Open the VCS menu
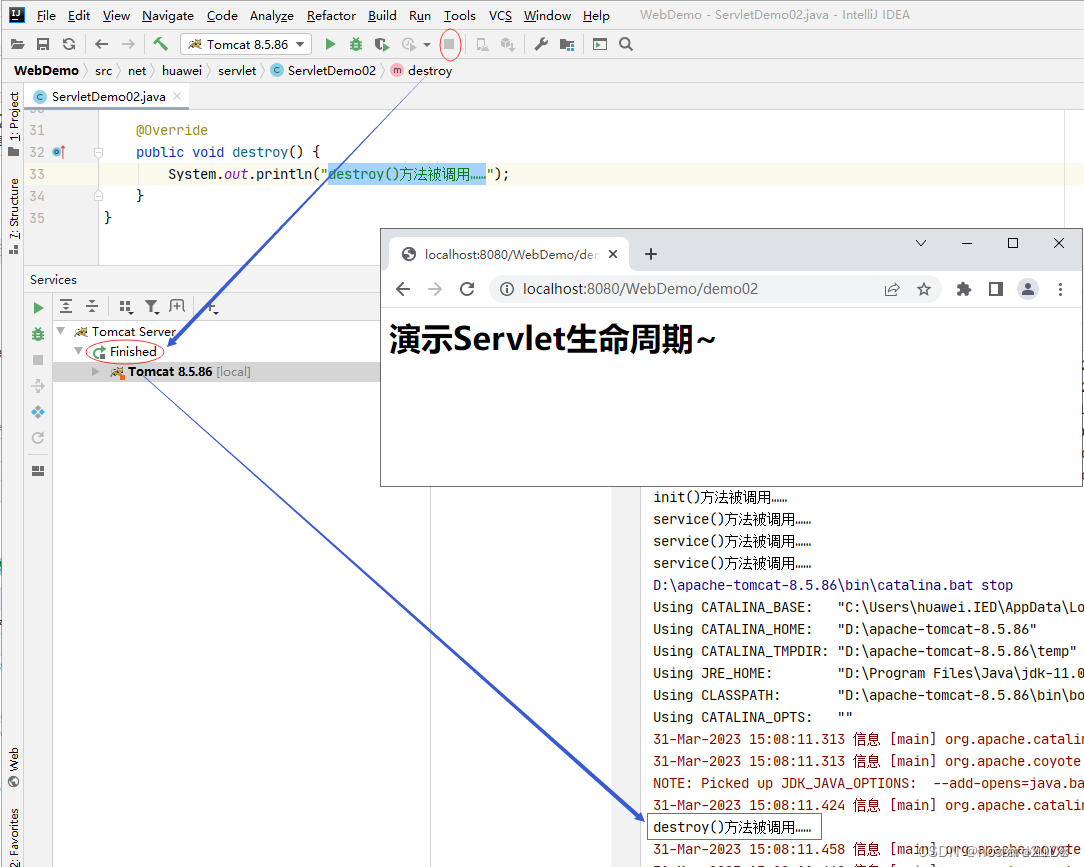The height and width of the screenshot is (867, 1084). [x=501, y=15]
